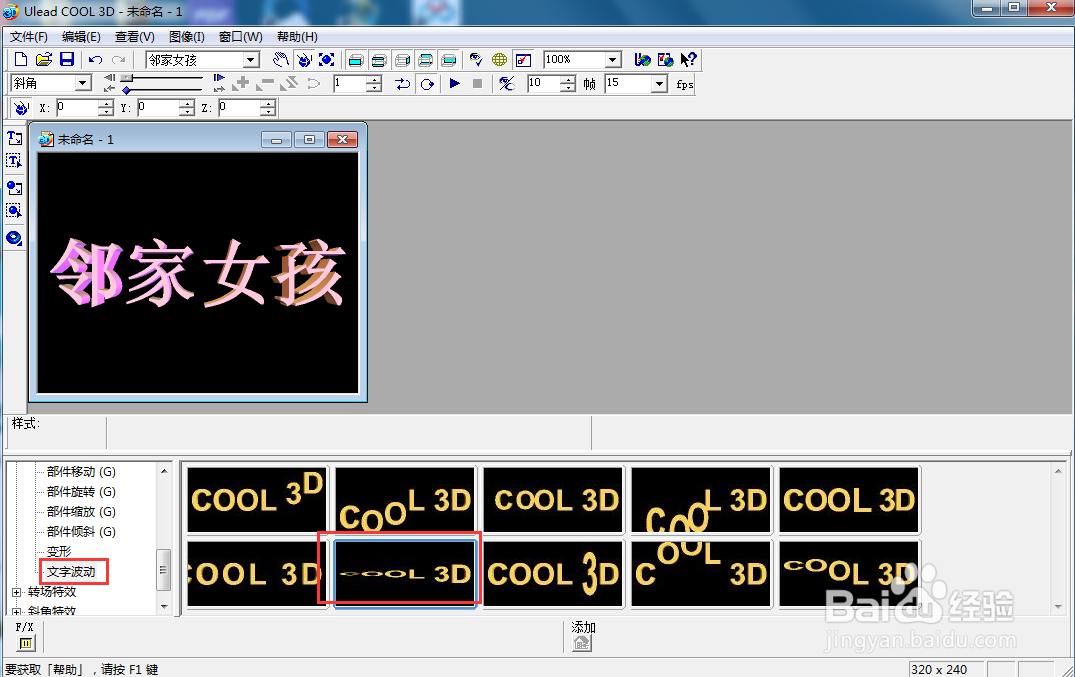Image resolution: width=1075 pixels, height=677 pixels.
Task: Select the Move object hand tool
Action: [281, 60]
